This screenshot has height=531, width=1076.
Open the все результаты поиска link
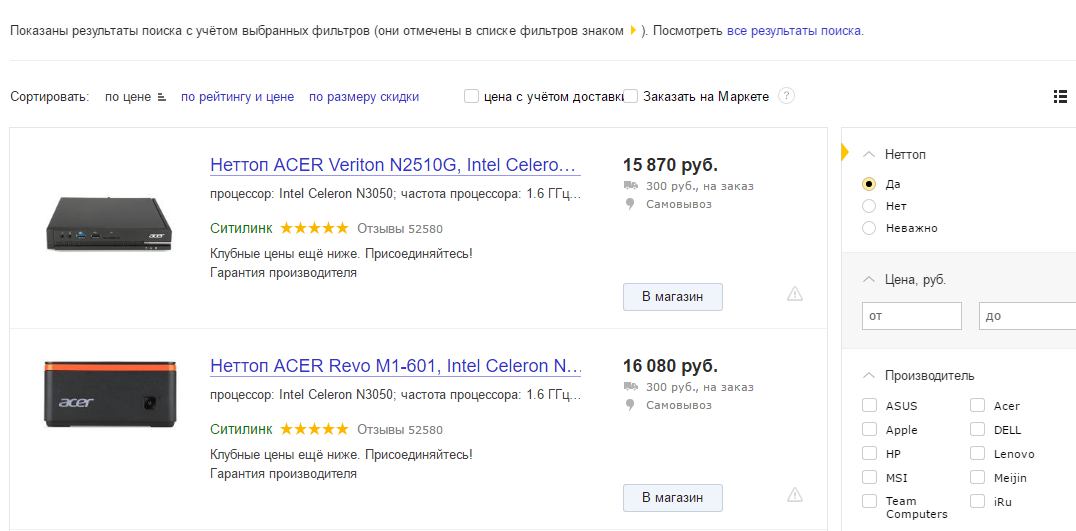[794, 31]
